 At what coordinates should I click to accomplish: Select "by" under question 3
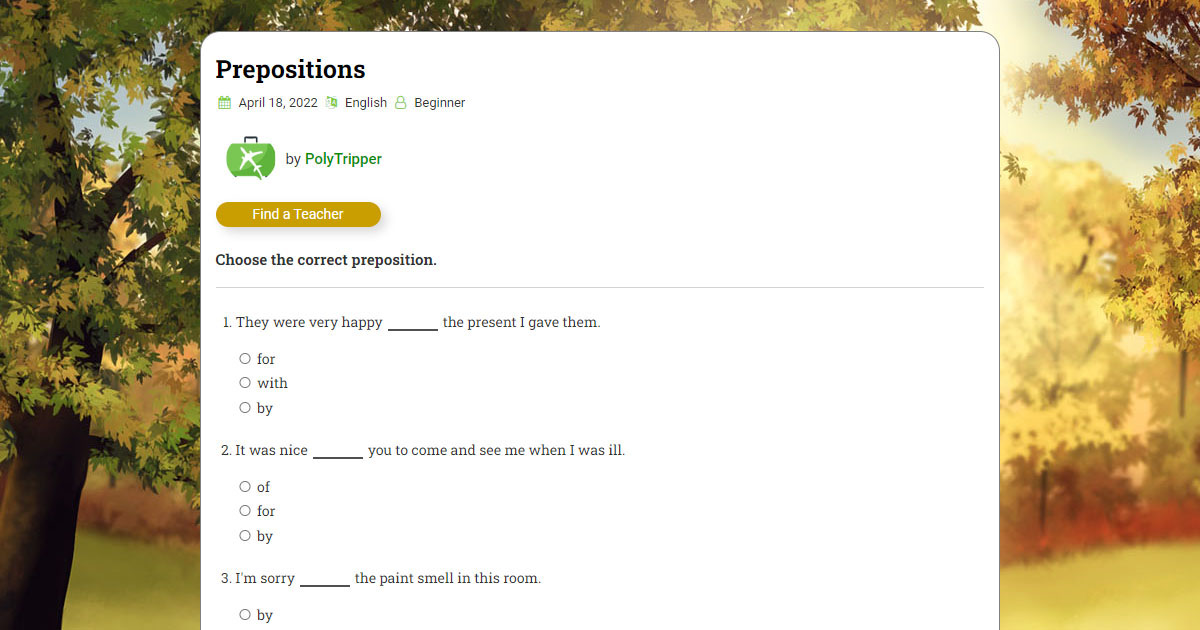(x=245, y=614)
